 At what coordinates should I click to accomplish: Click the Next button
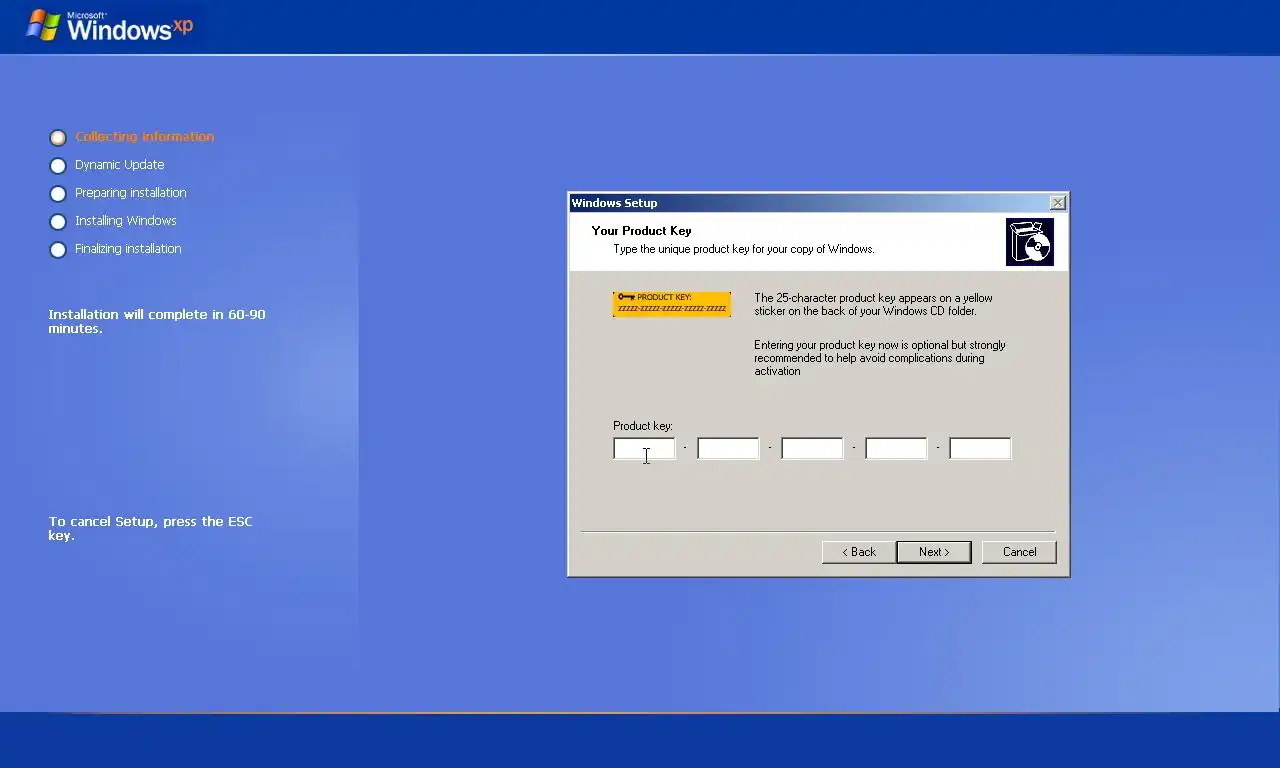click(x=933, y=552)
